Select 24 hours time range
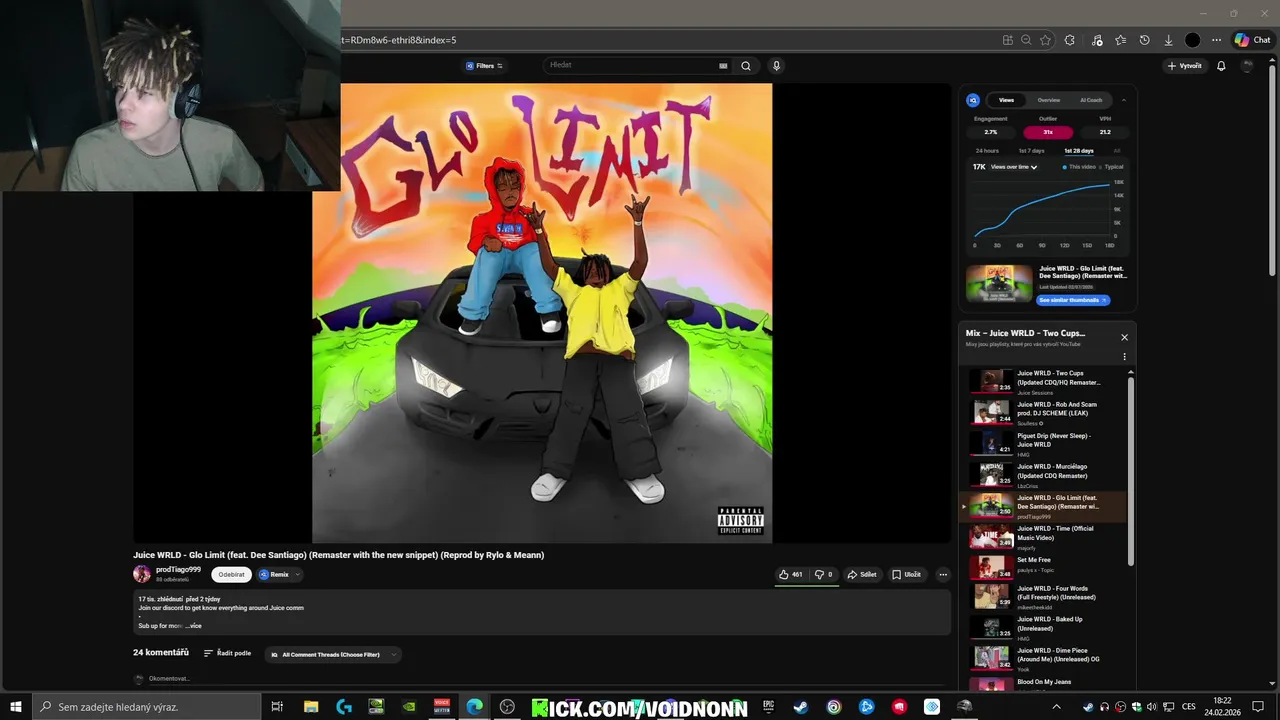1280x720 pixels. 987,151
